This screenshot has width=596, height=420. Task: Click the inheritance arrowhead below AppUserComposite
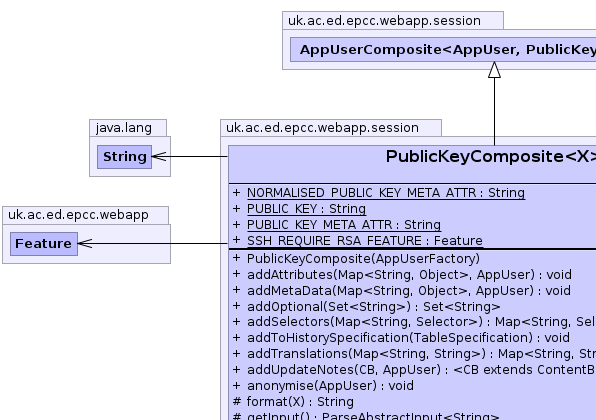click(x=494, y=70)
